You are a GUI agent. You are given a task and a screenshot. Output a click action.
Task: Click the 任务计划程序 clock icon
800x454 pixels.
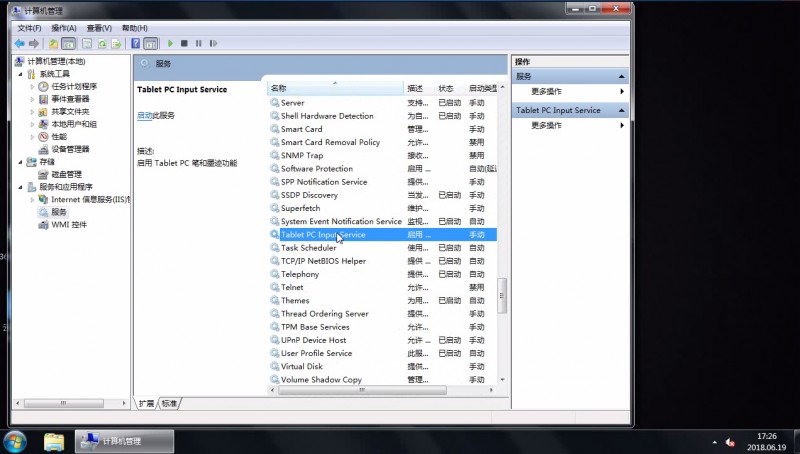coord(43,87)
